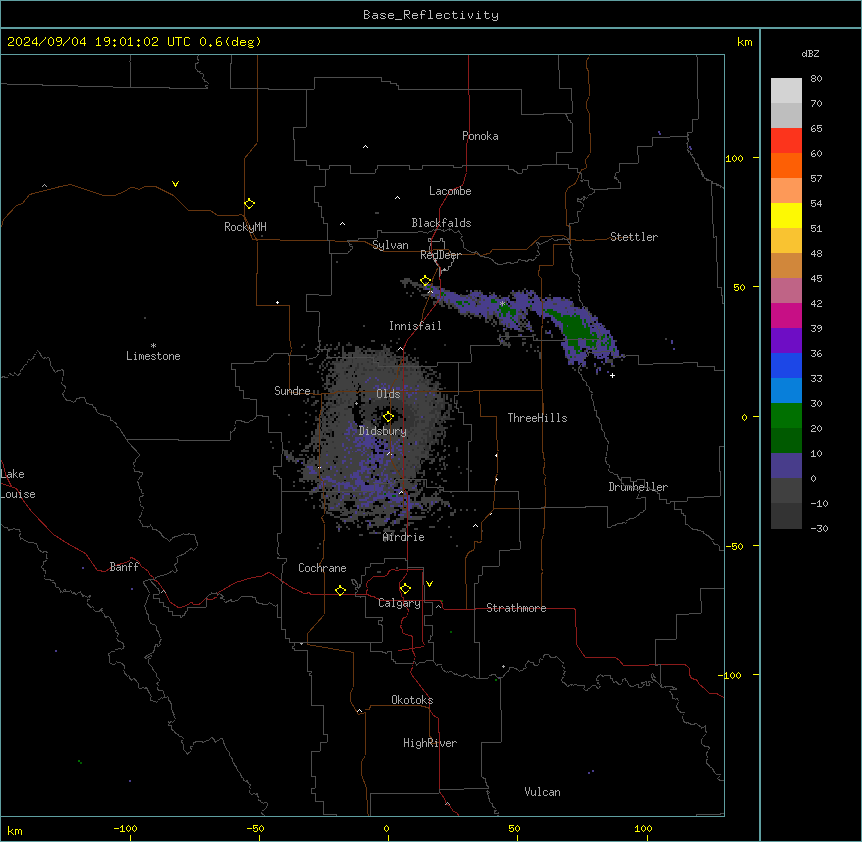Click the yellow diamond marker south of RedDeer
Screen dimensions: 862x842
pyautogui.click(x=425, y=281)
